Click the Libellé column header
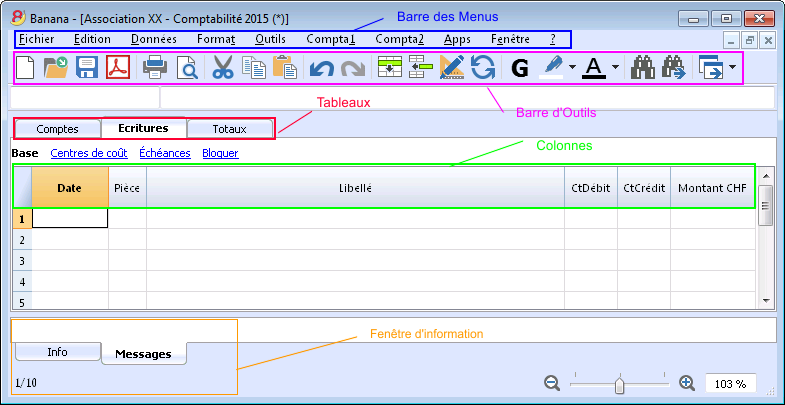Screen dimensions: 785x405 click(x=355, y=188)
